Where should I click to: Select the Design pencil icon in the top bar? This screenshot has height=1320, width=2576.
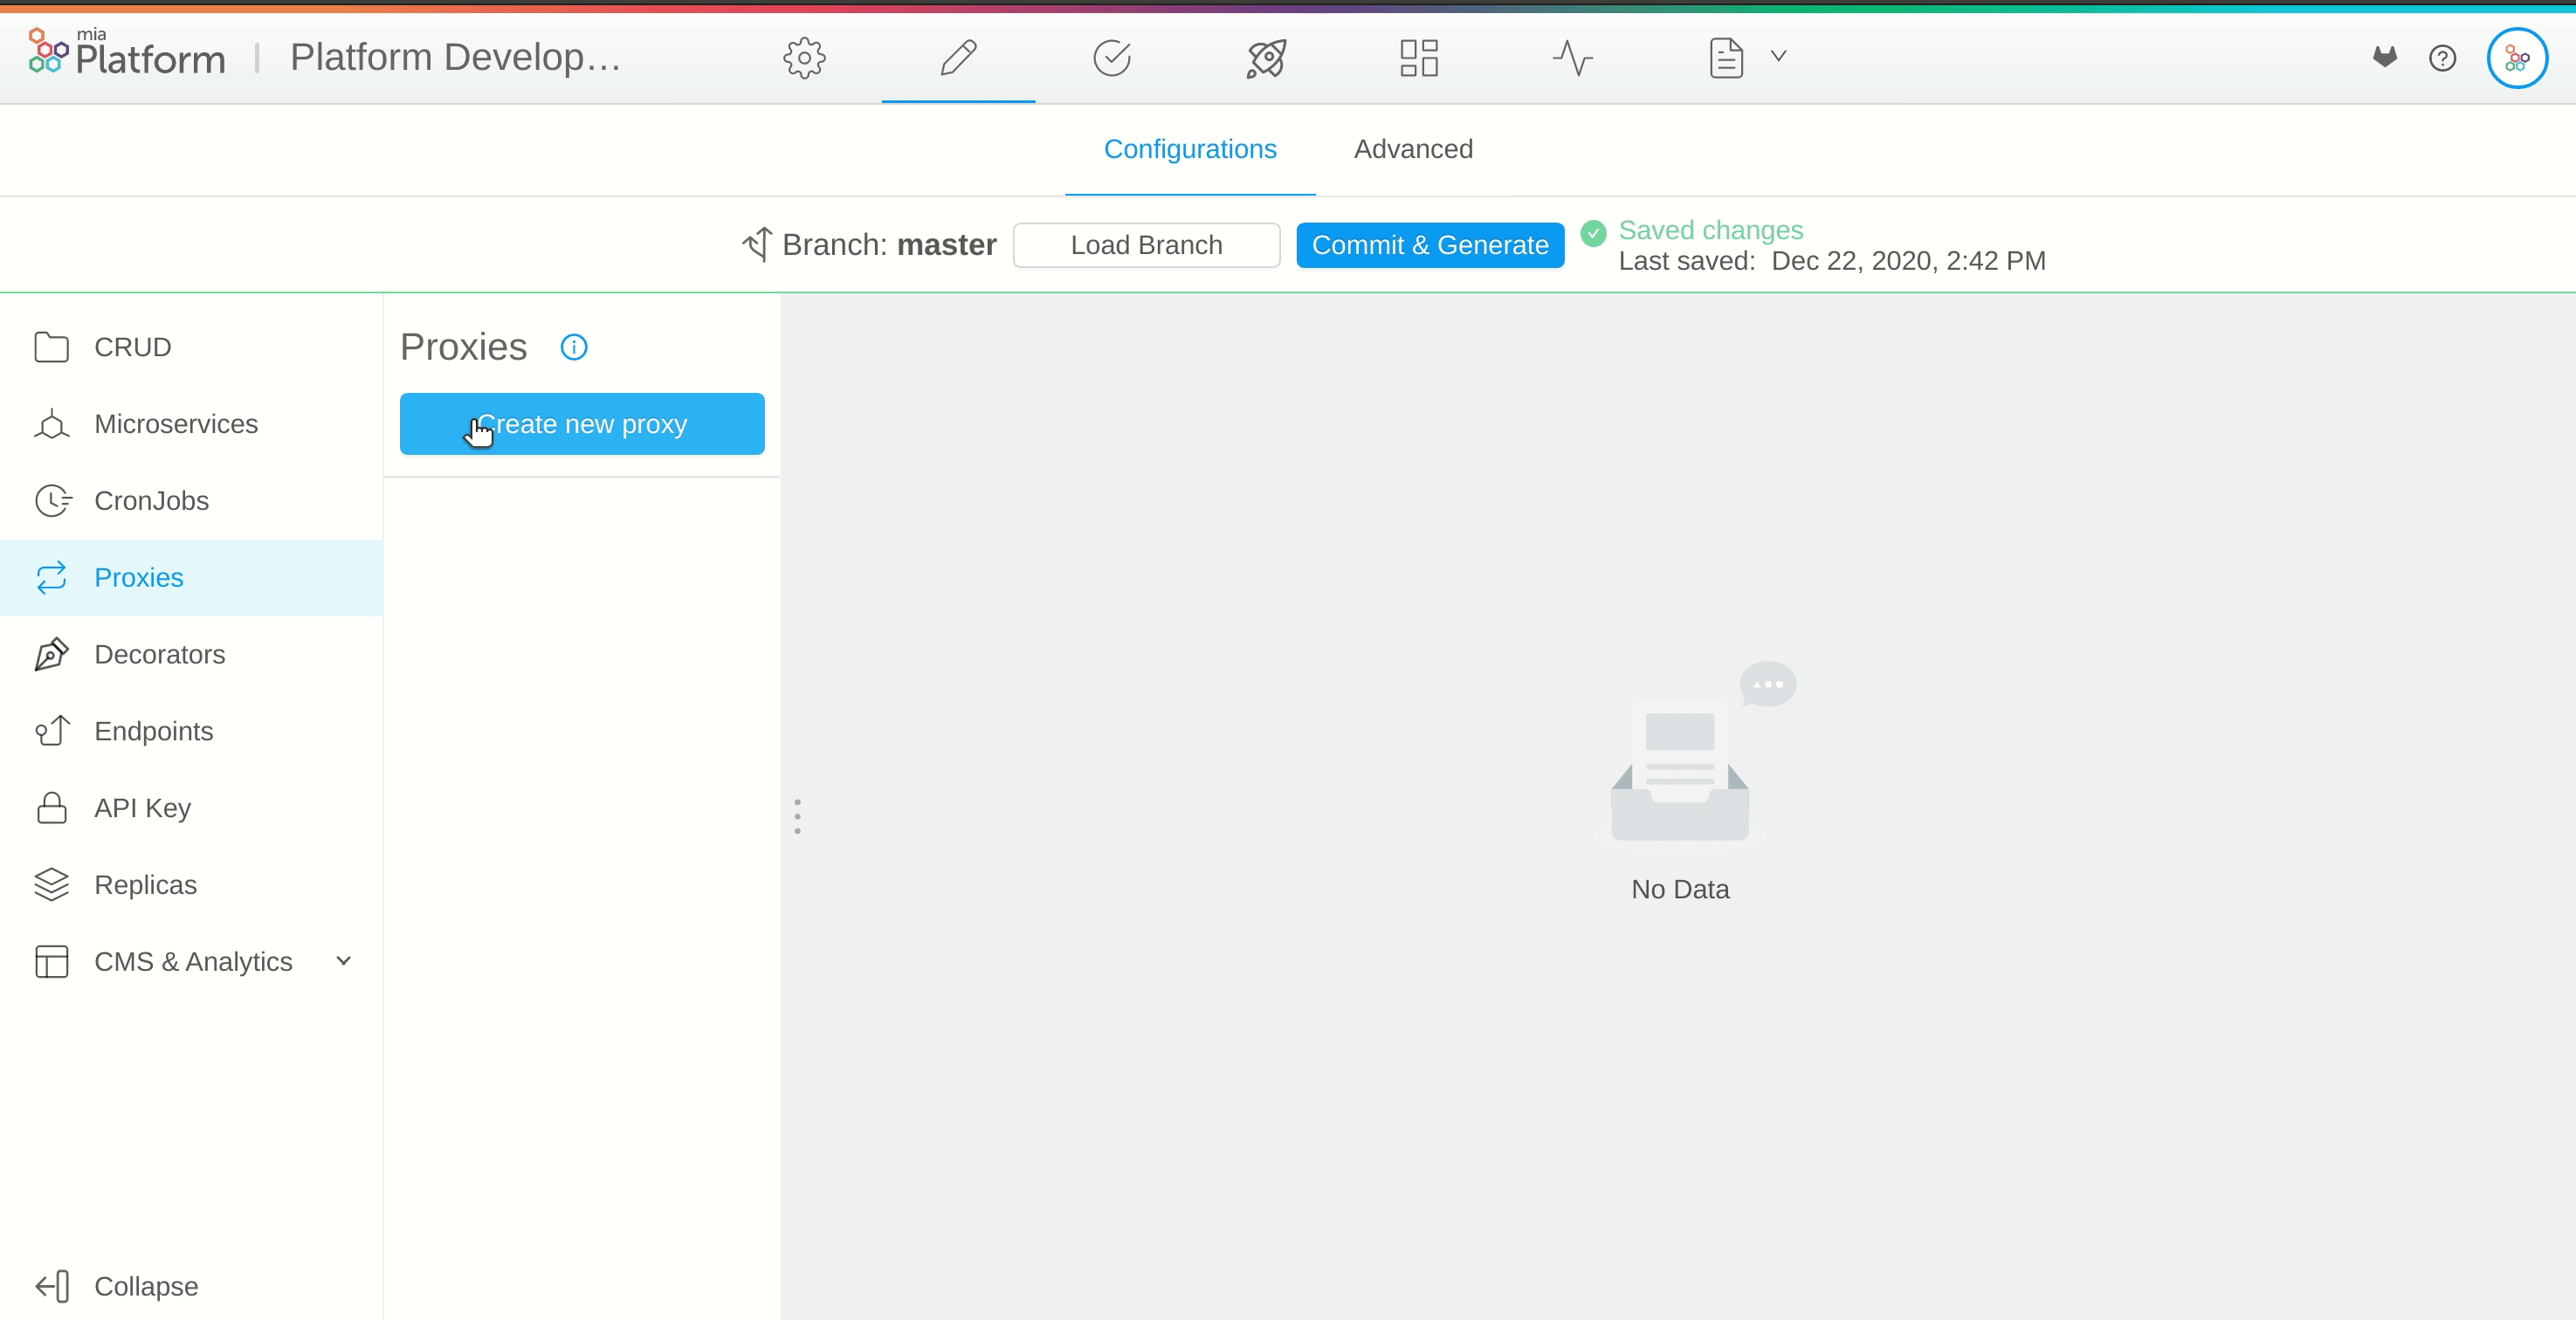957,57
